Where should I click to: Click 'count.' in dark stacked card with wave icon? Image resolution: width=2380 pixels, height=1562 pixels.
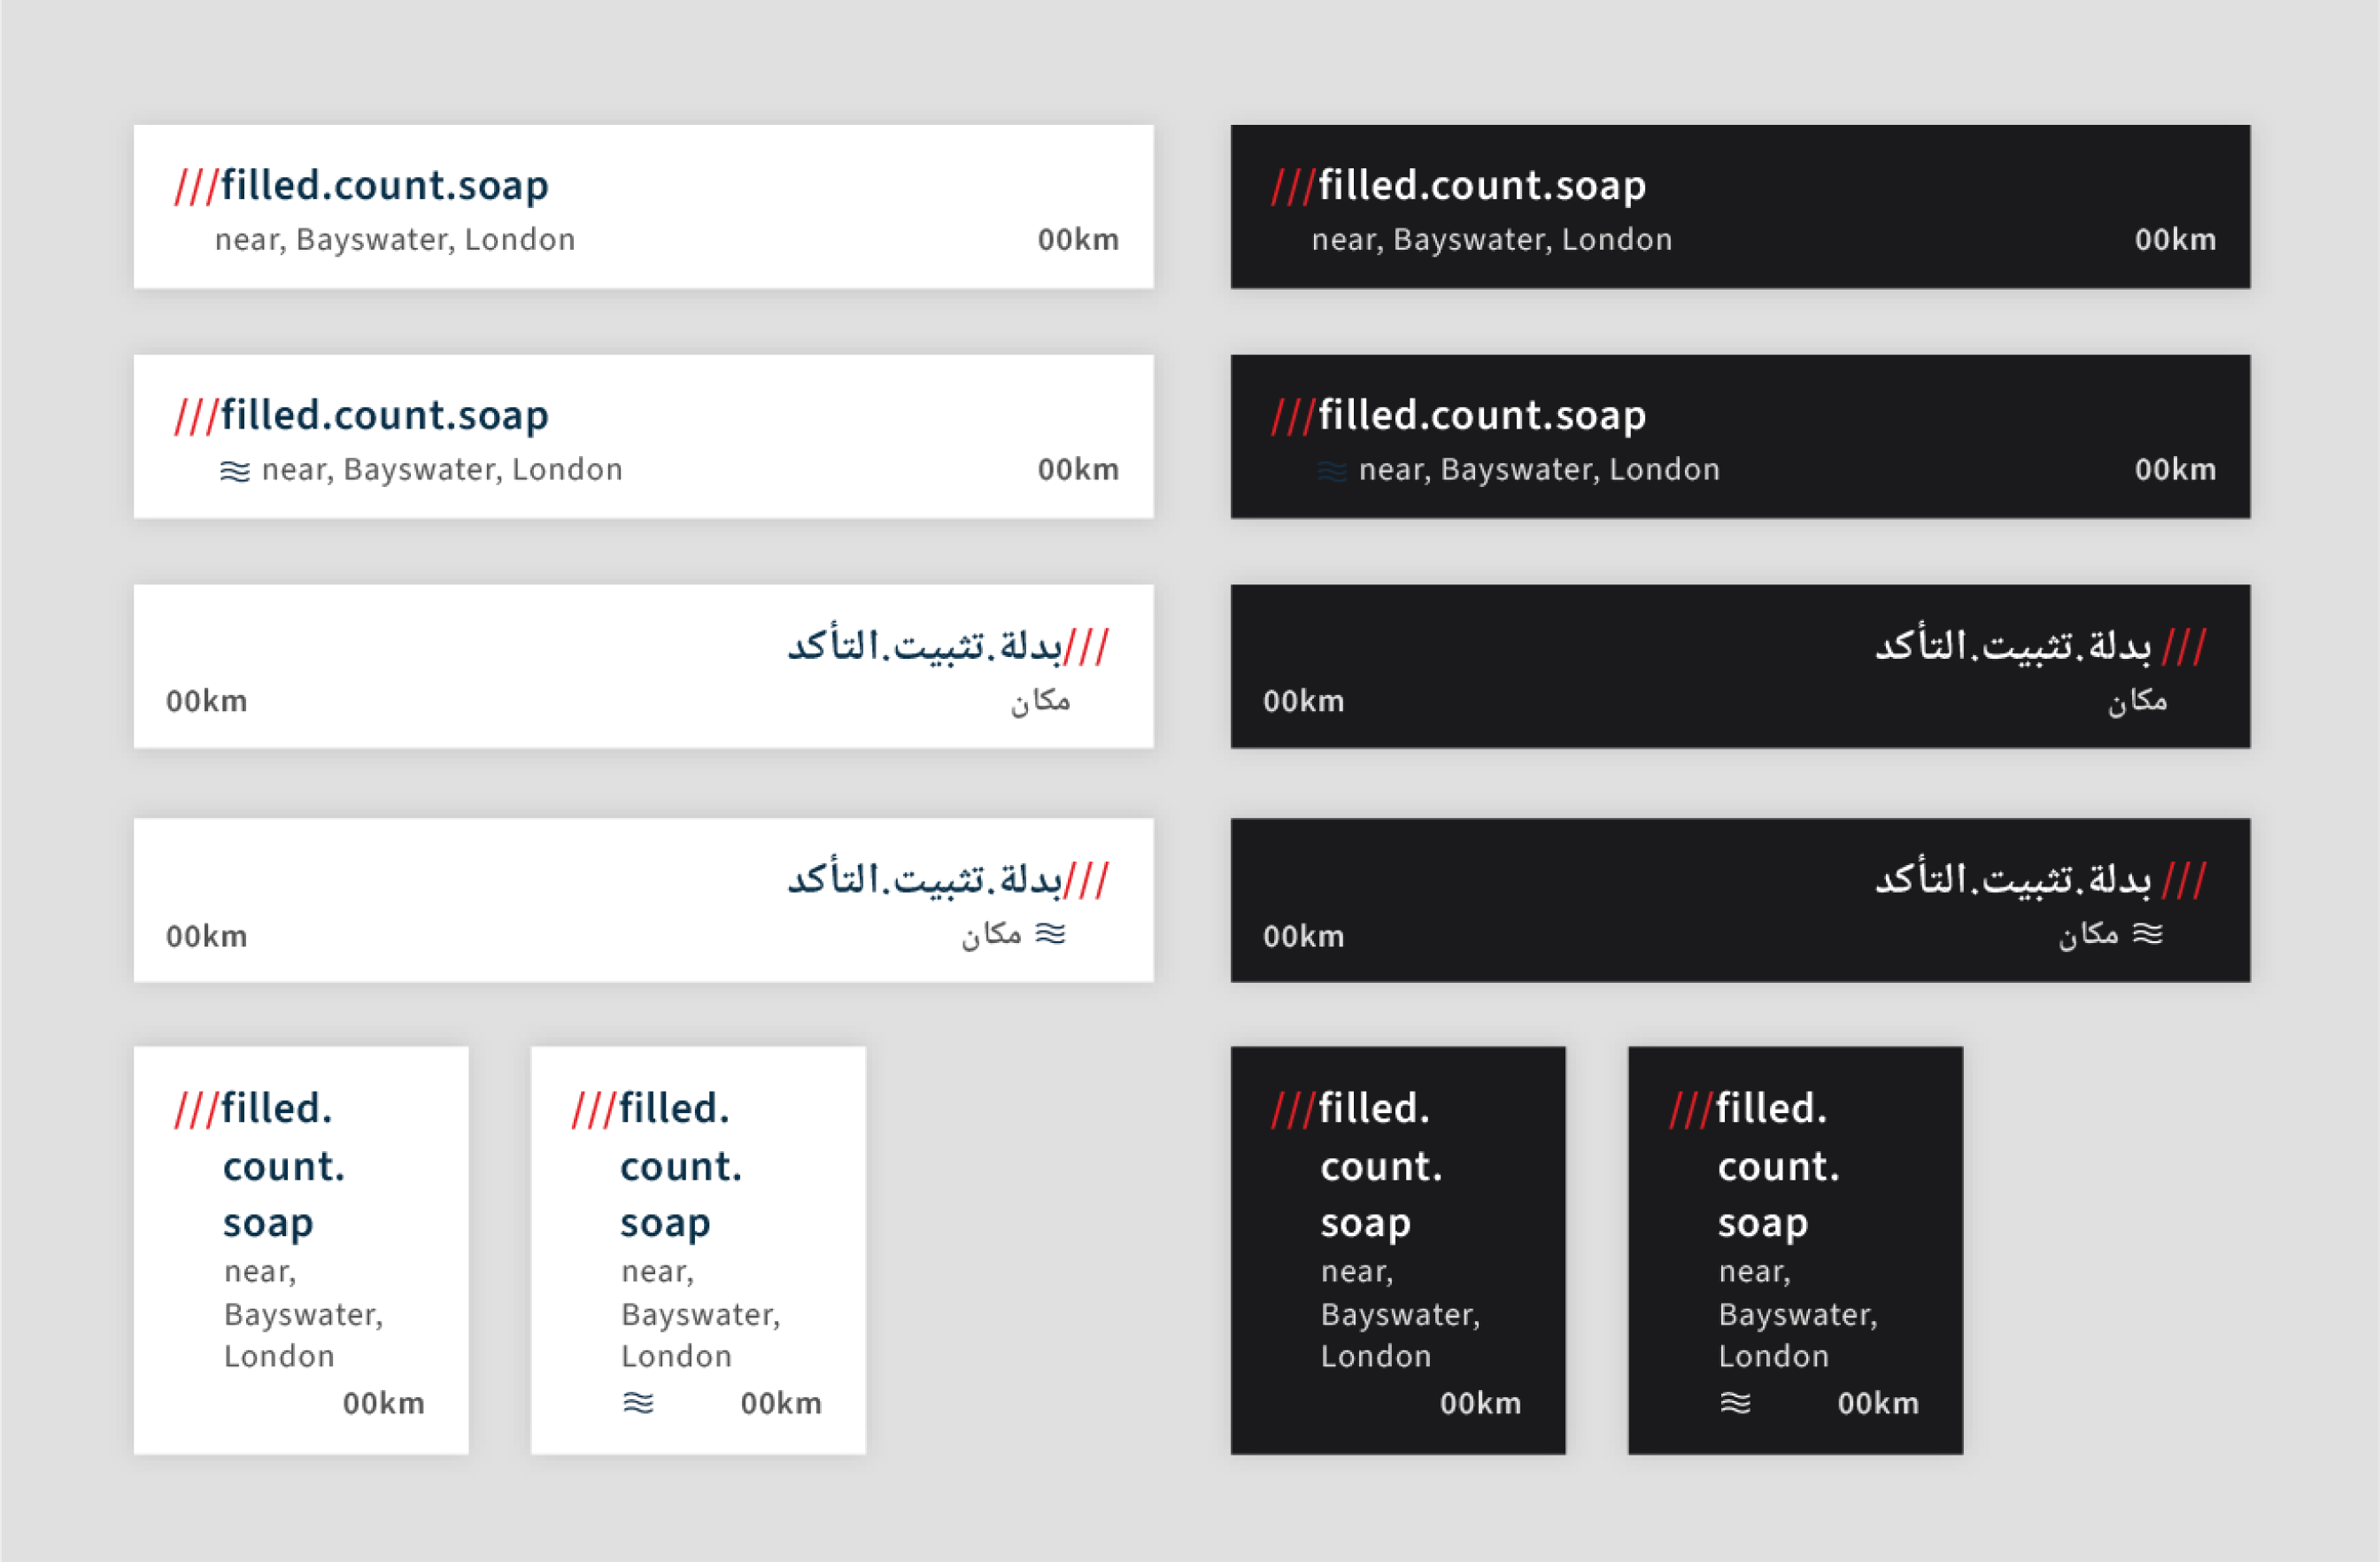(x=1778, y=1167)
